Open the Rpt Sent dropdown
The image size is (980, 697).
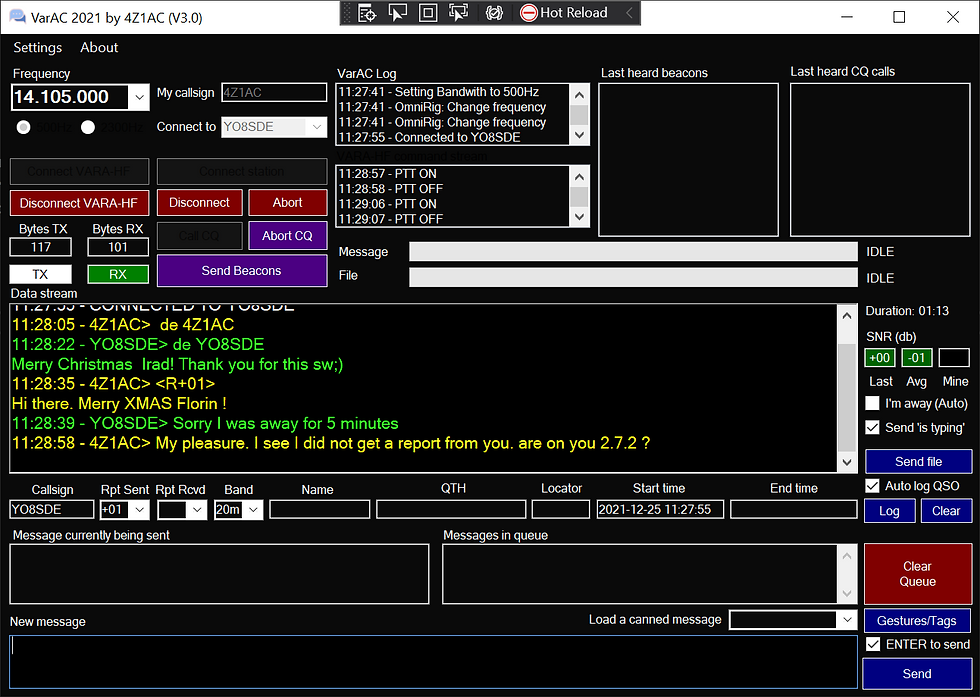(x=140, y=510)
